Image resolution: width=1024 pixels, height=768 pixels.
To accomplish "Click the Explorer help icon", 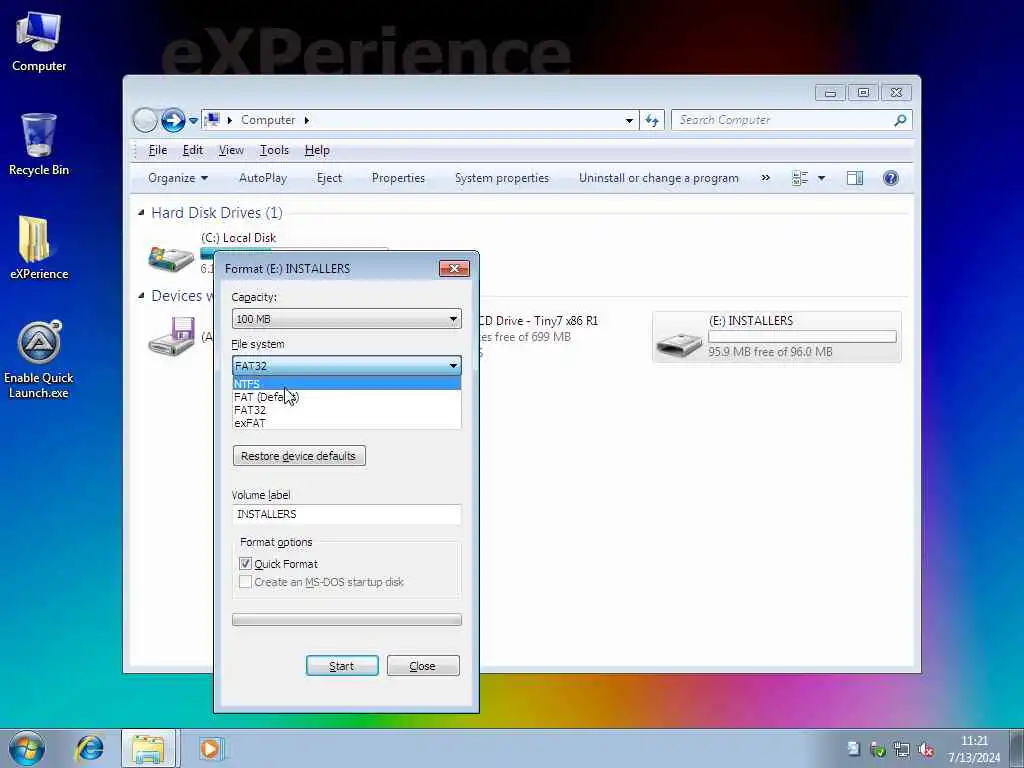I will pyautogui.click(x=890, y=178).
